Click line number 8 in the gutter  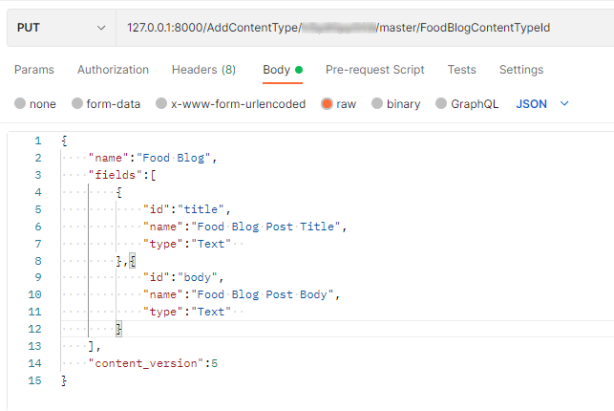click(38, 261)
